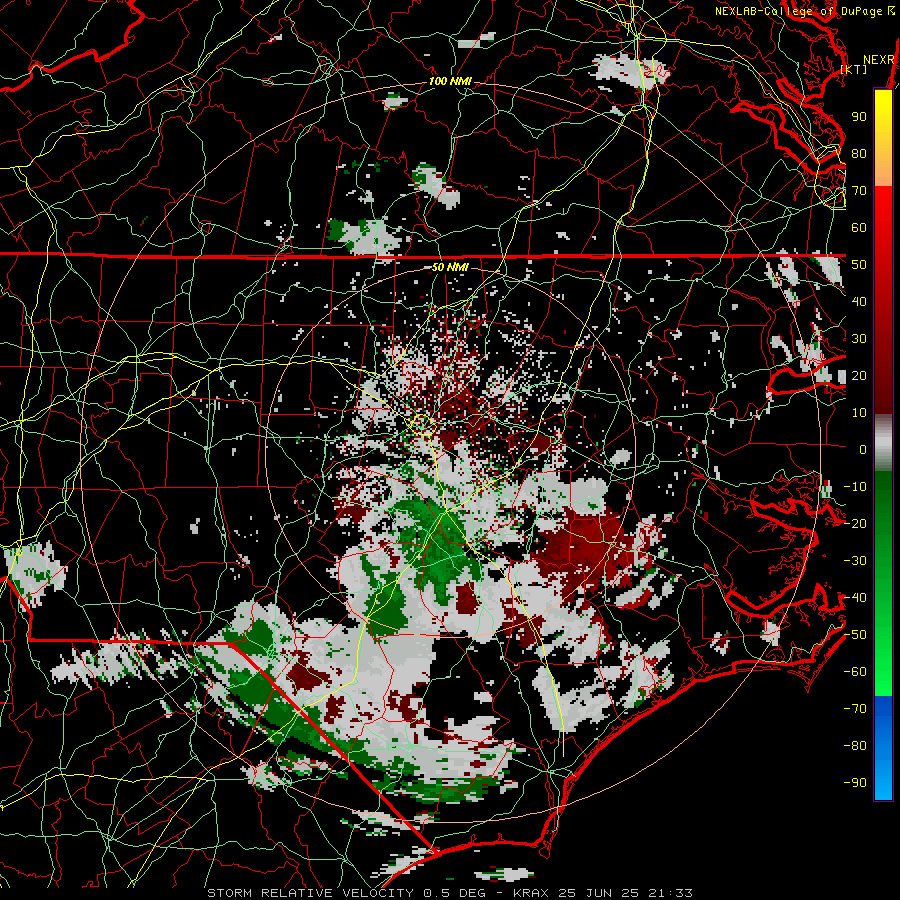Click the blue bottom segment of color bar
Image resolution: width=900 pixels, height=900 pixels.
pos(883,748)
